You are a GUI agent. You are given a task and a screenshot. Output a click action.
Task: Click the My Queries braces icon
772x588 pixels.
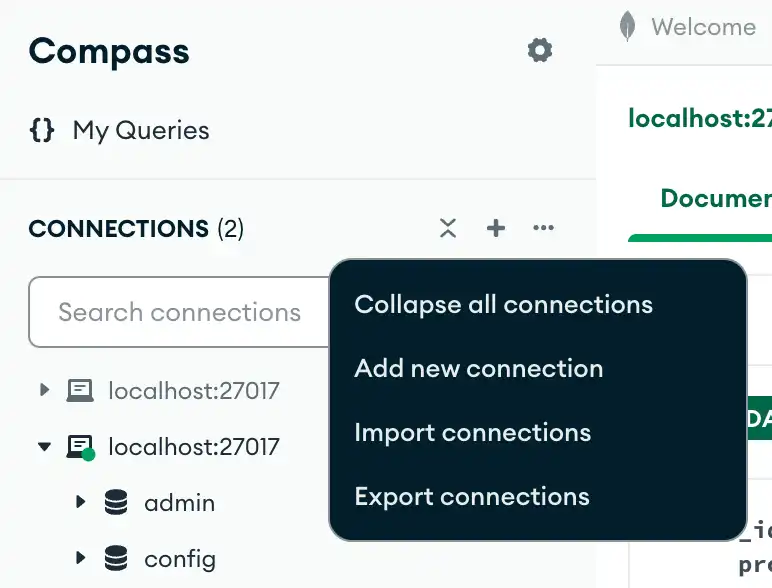(42, 130)
